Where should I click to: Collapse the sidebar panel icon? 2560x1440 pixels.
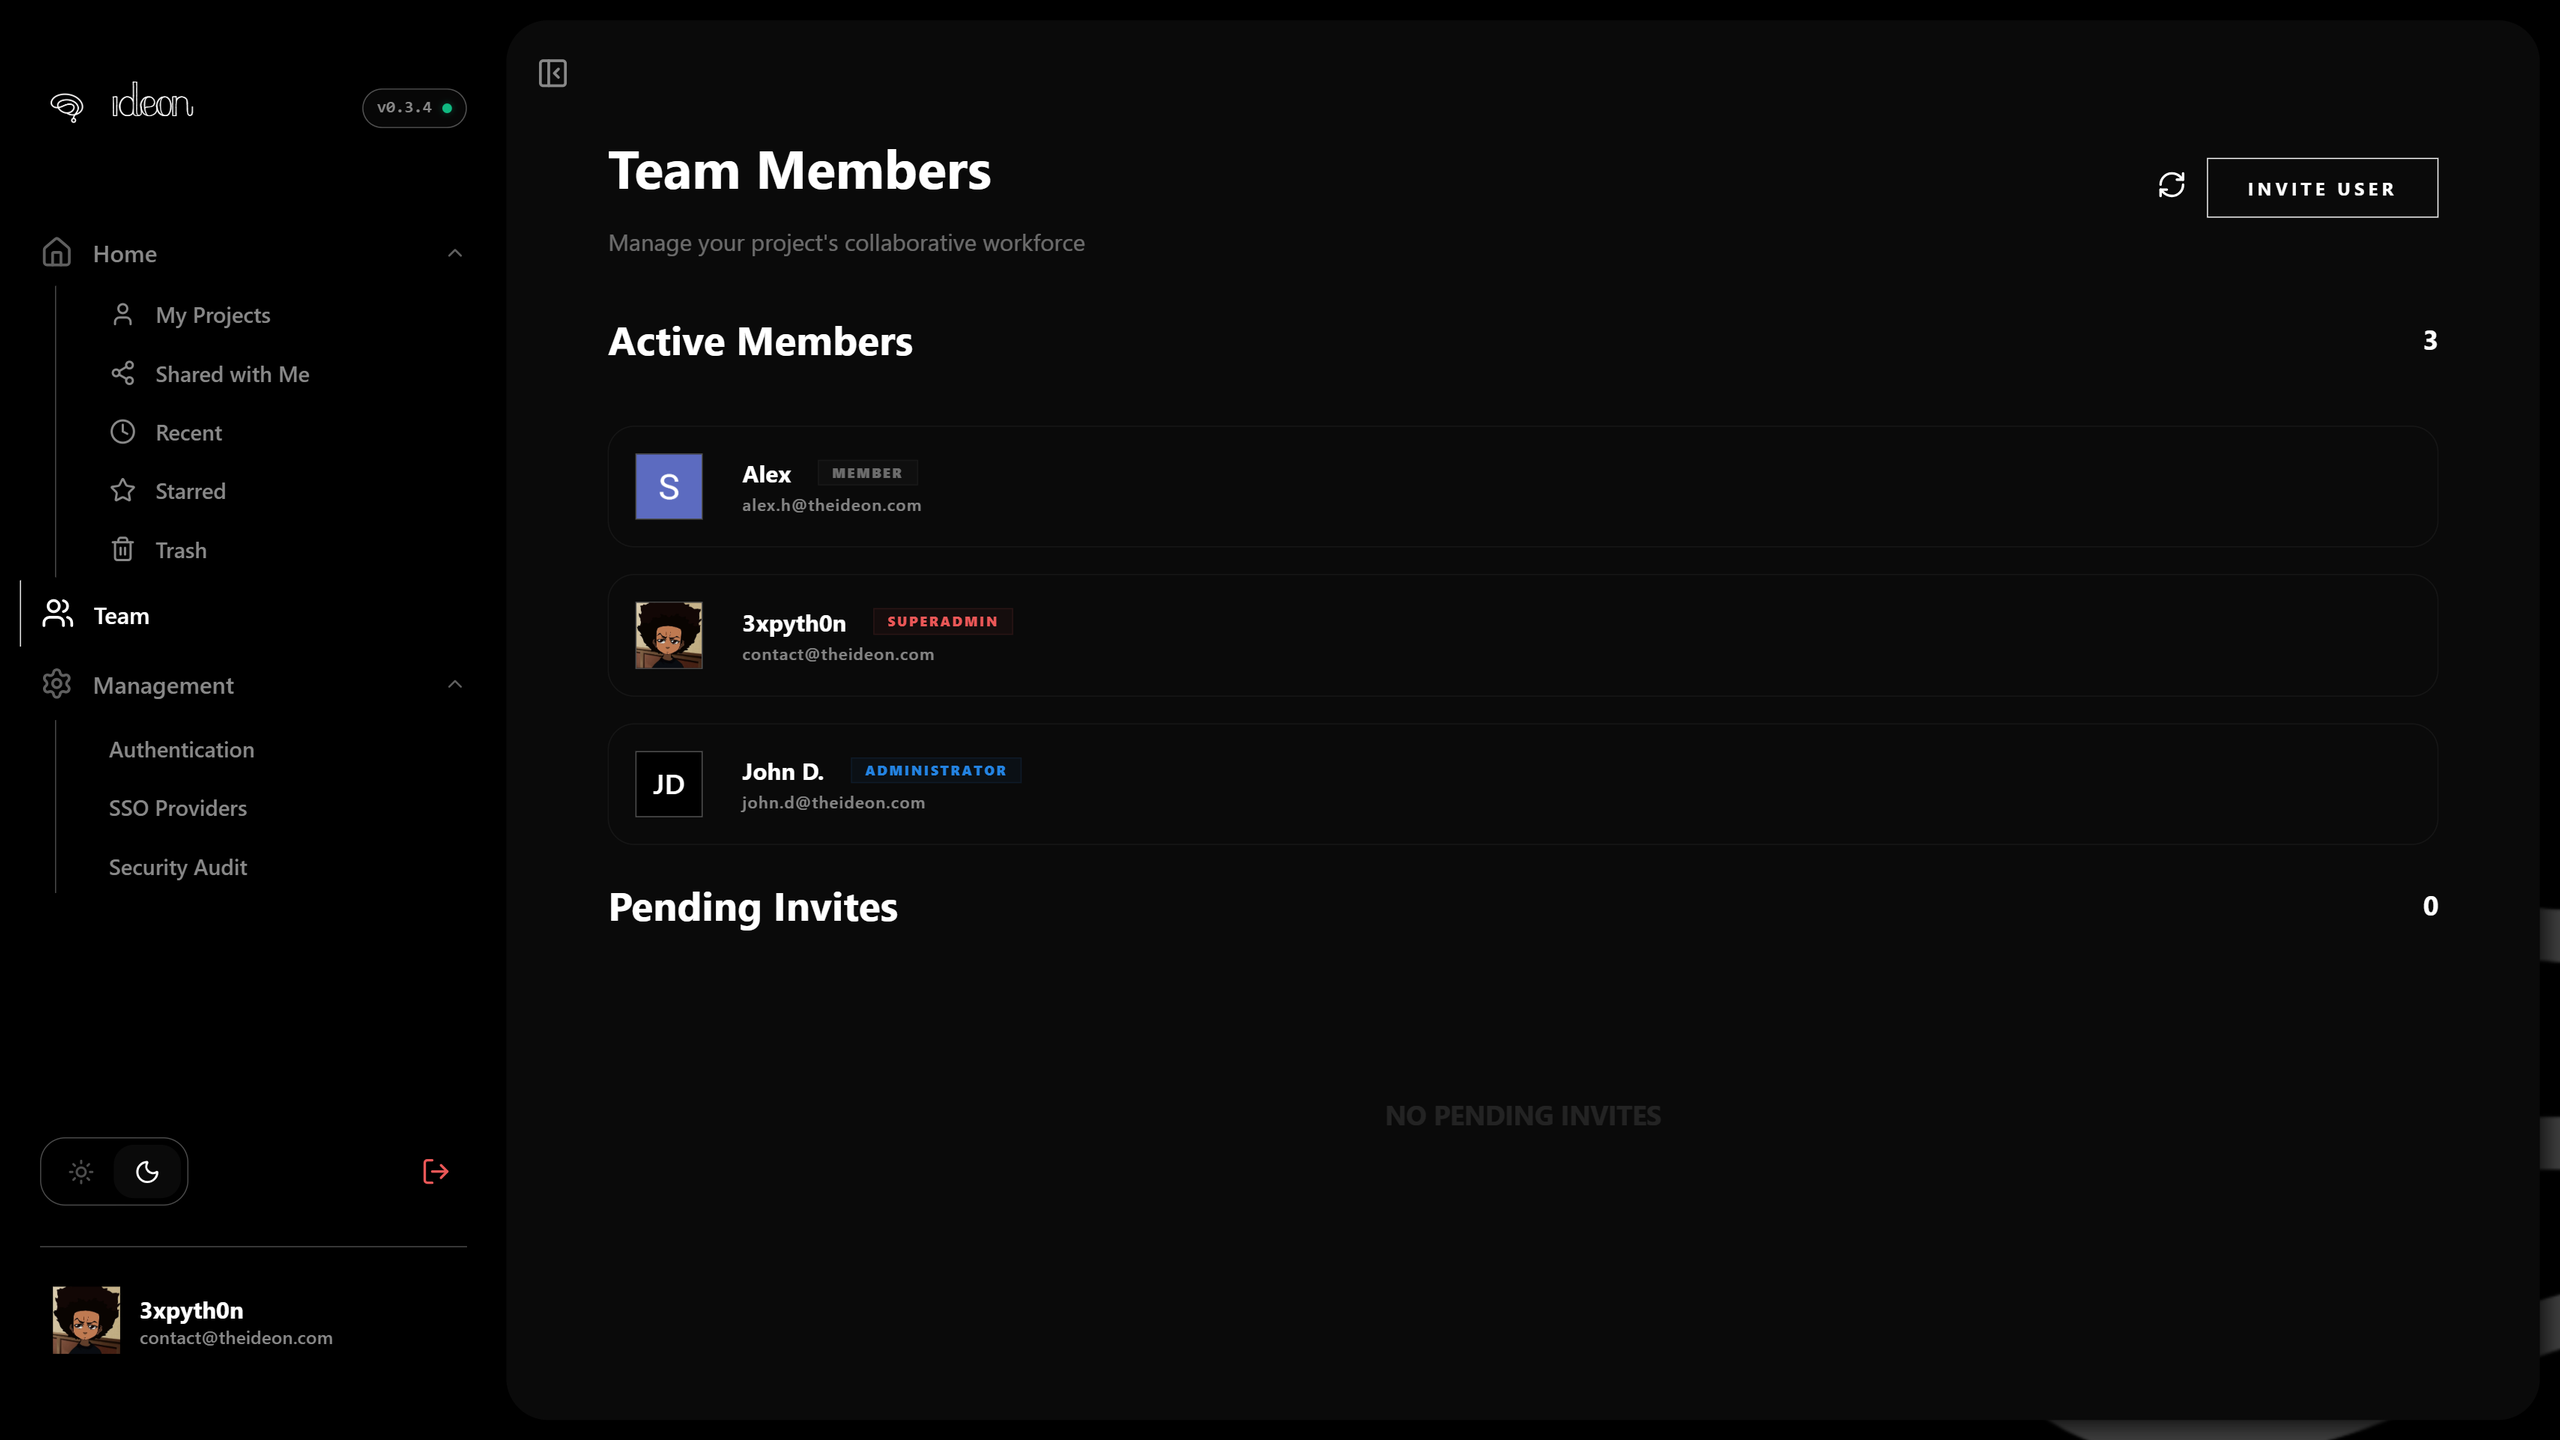point(552,73)
